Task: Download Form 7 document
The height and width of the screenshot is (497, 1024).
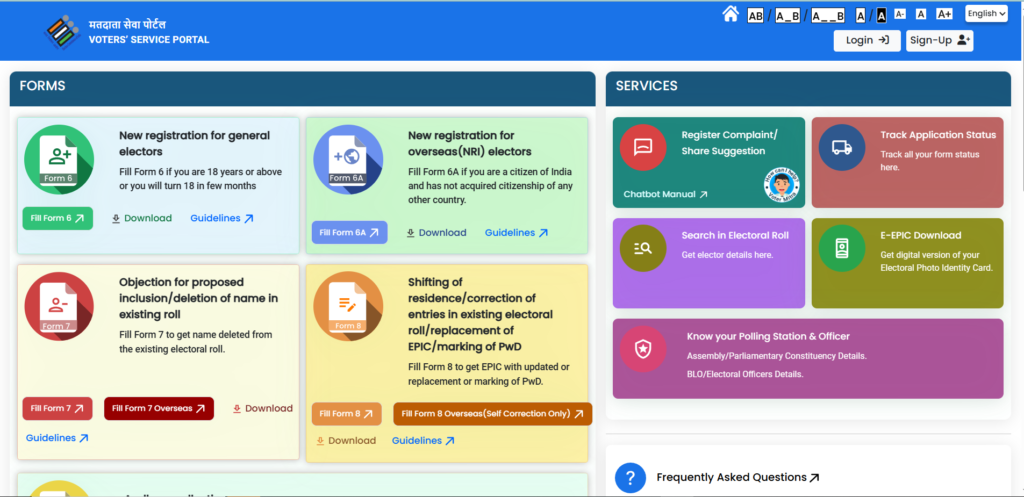Action: [x=263, y=408]
